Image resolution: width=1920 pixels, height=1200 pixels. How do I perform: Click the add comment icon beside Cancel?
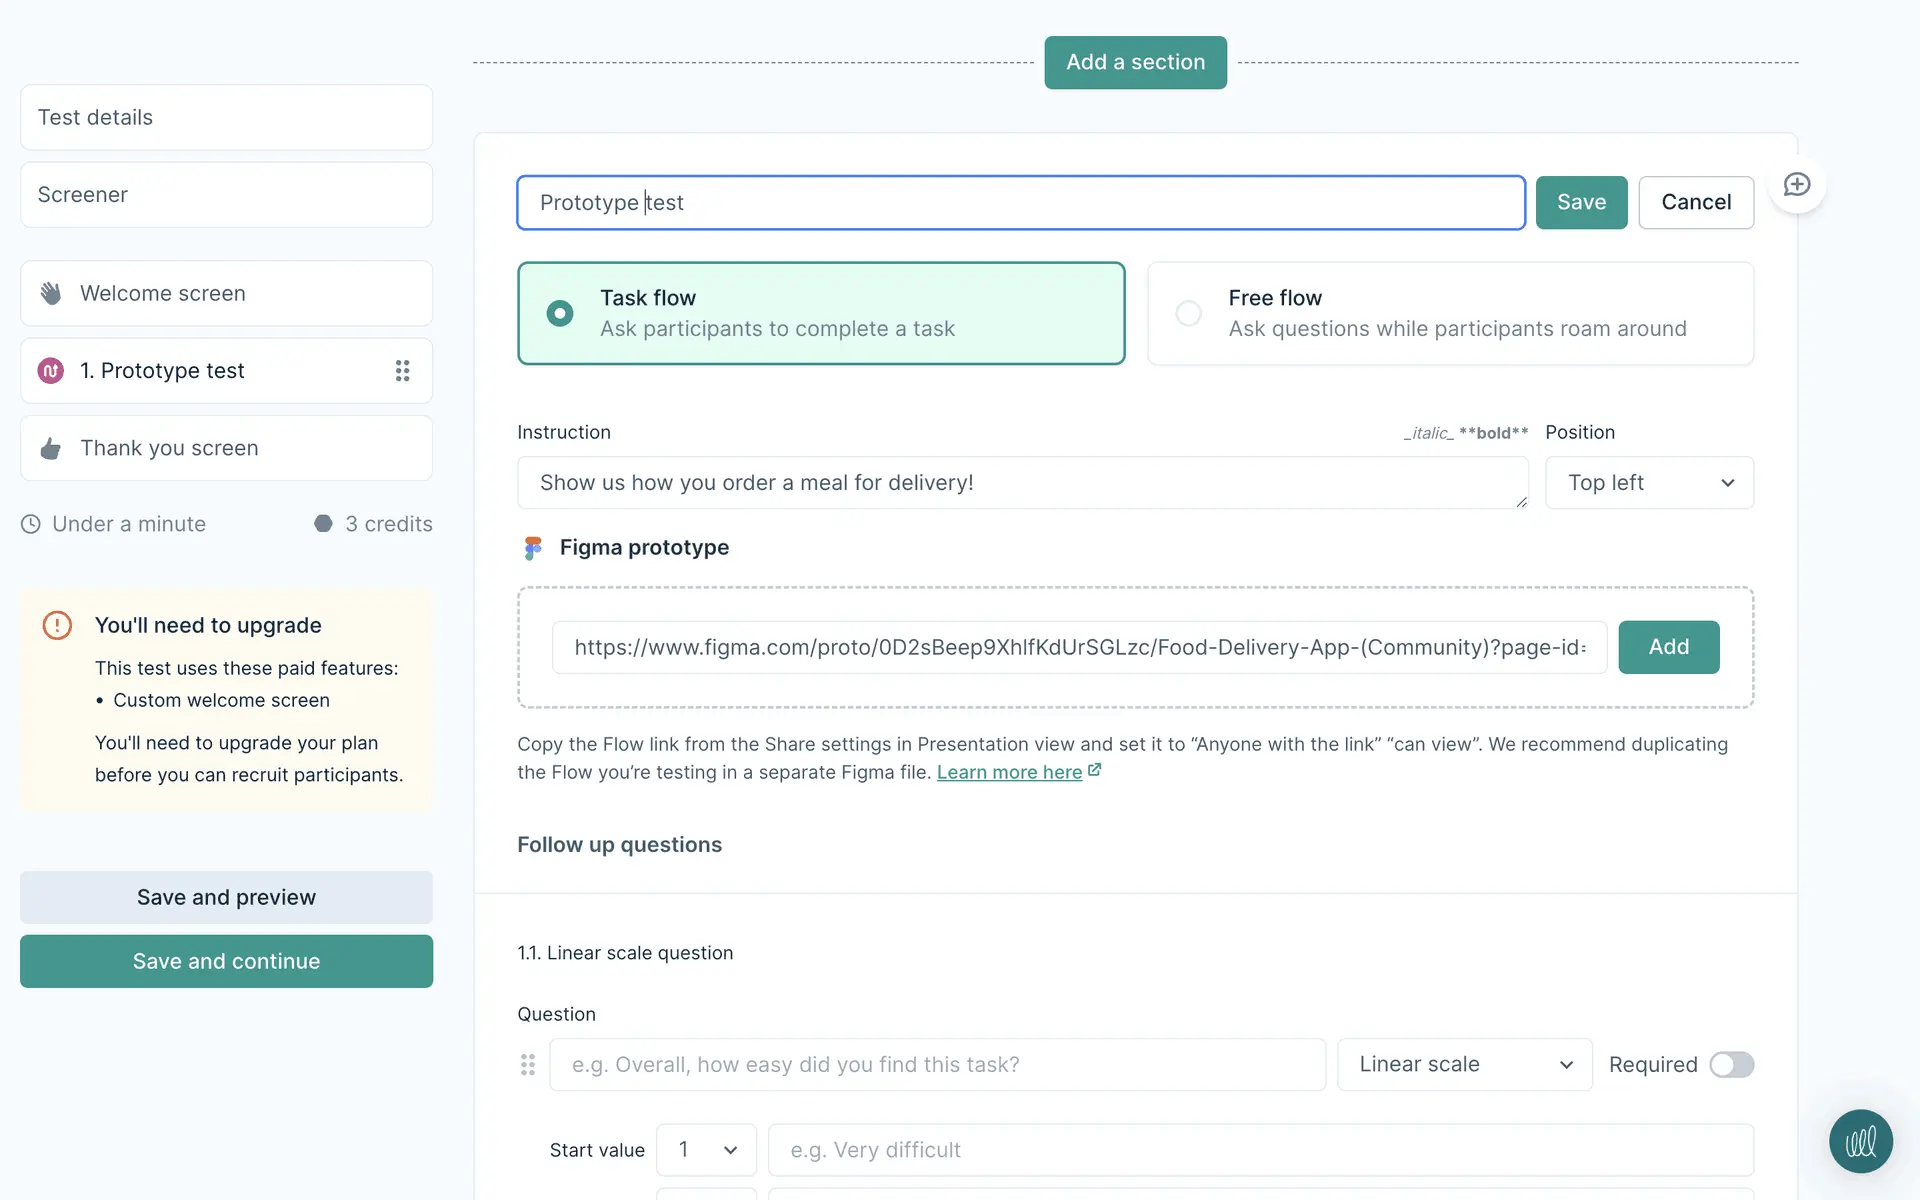coord(1796,185)
